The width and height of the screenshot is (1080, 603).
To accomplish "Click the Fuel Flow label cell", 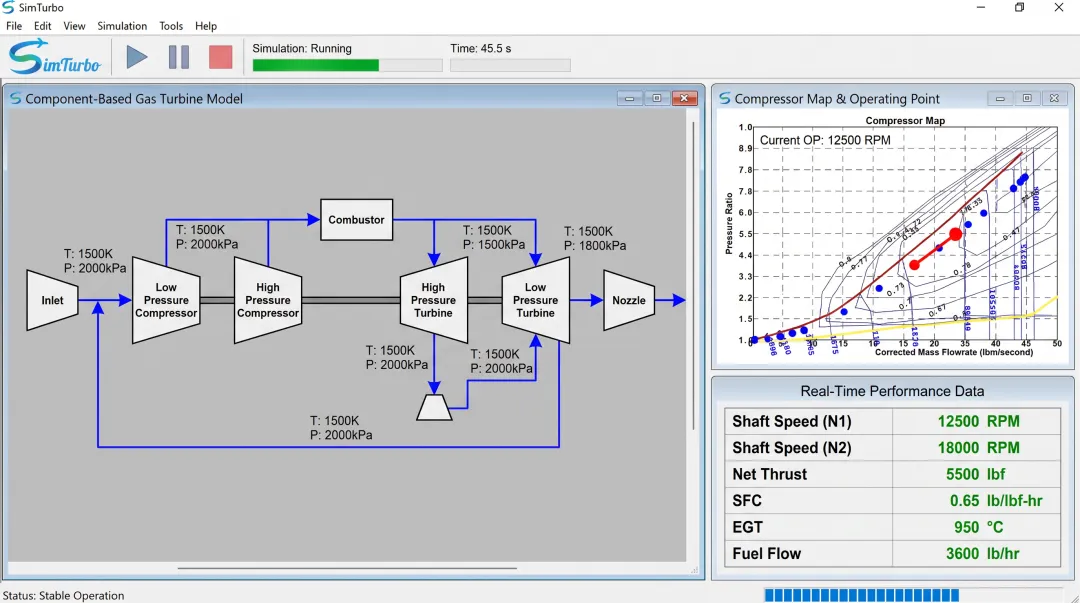I will [x=809, y=553].
